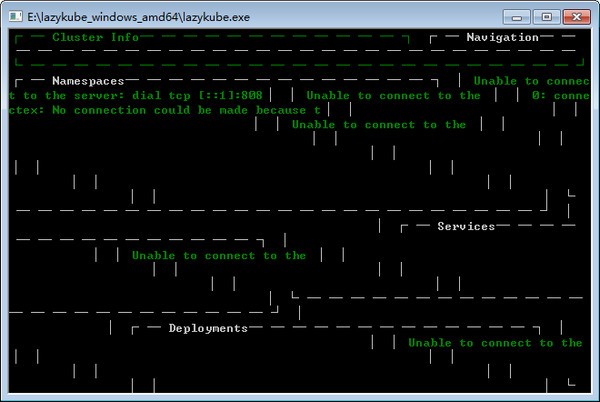This screenshot has width=600, height=402.
Task: Activate the Deployments panel header
Action: click(207, 328)
